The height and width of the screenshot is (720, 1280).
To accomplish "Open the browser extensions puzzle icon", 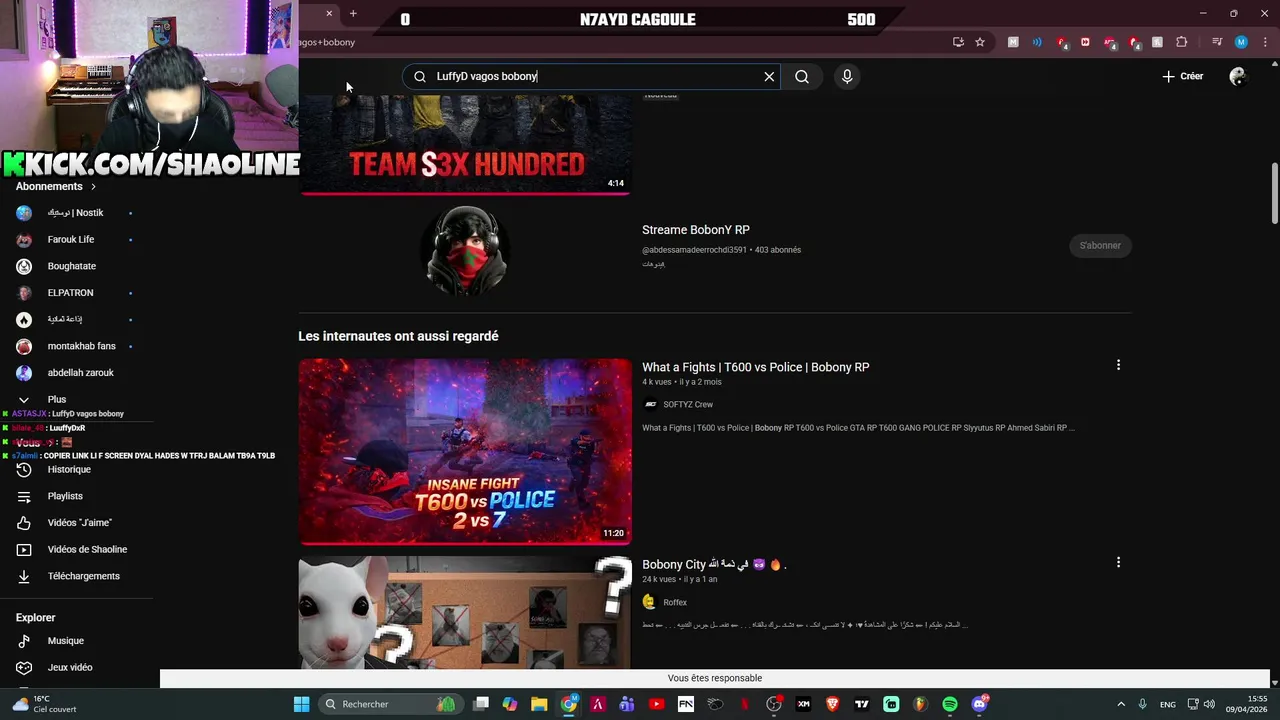I will tap(1182, 42).
